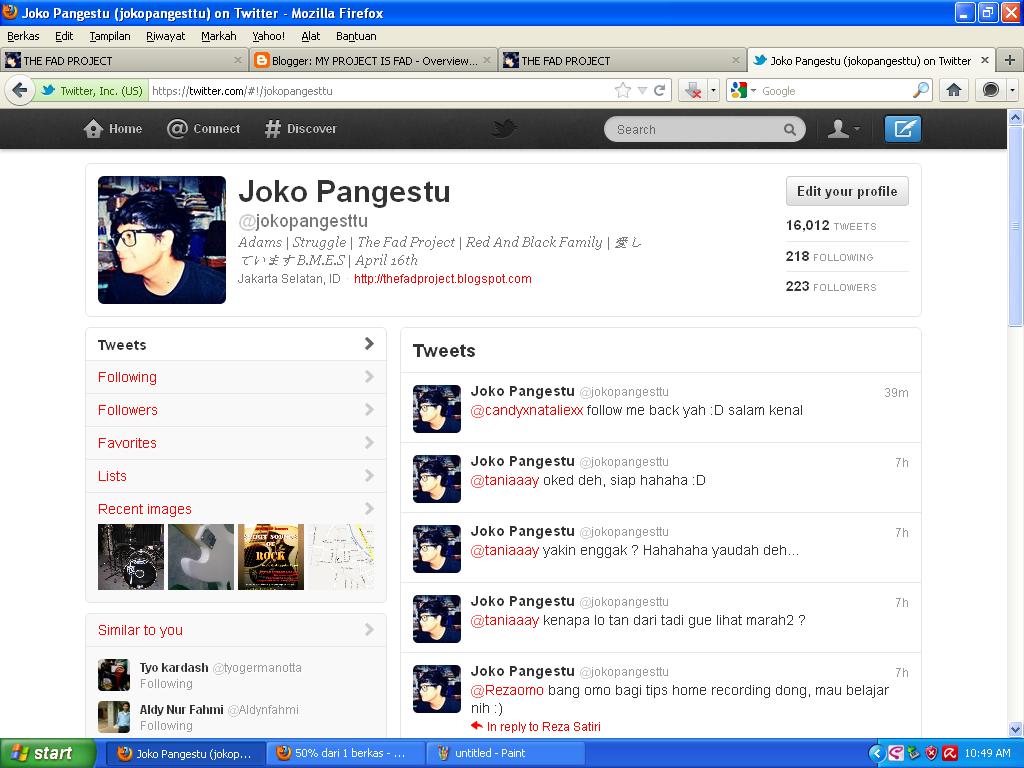1024x768 pixels.
Task: Open the drum kit recent image thumbnail
Action: pos(131,556)
